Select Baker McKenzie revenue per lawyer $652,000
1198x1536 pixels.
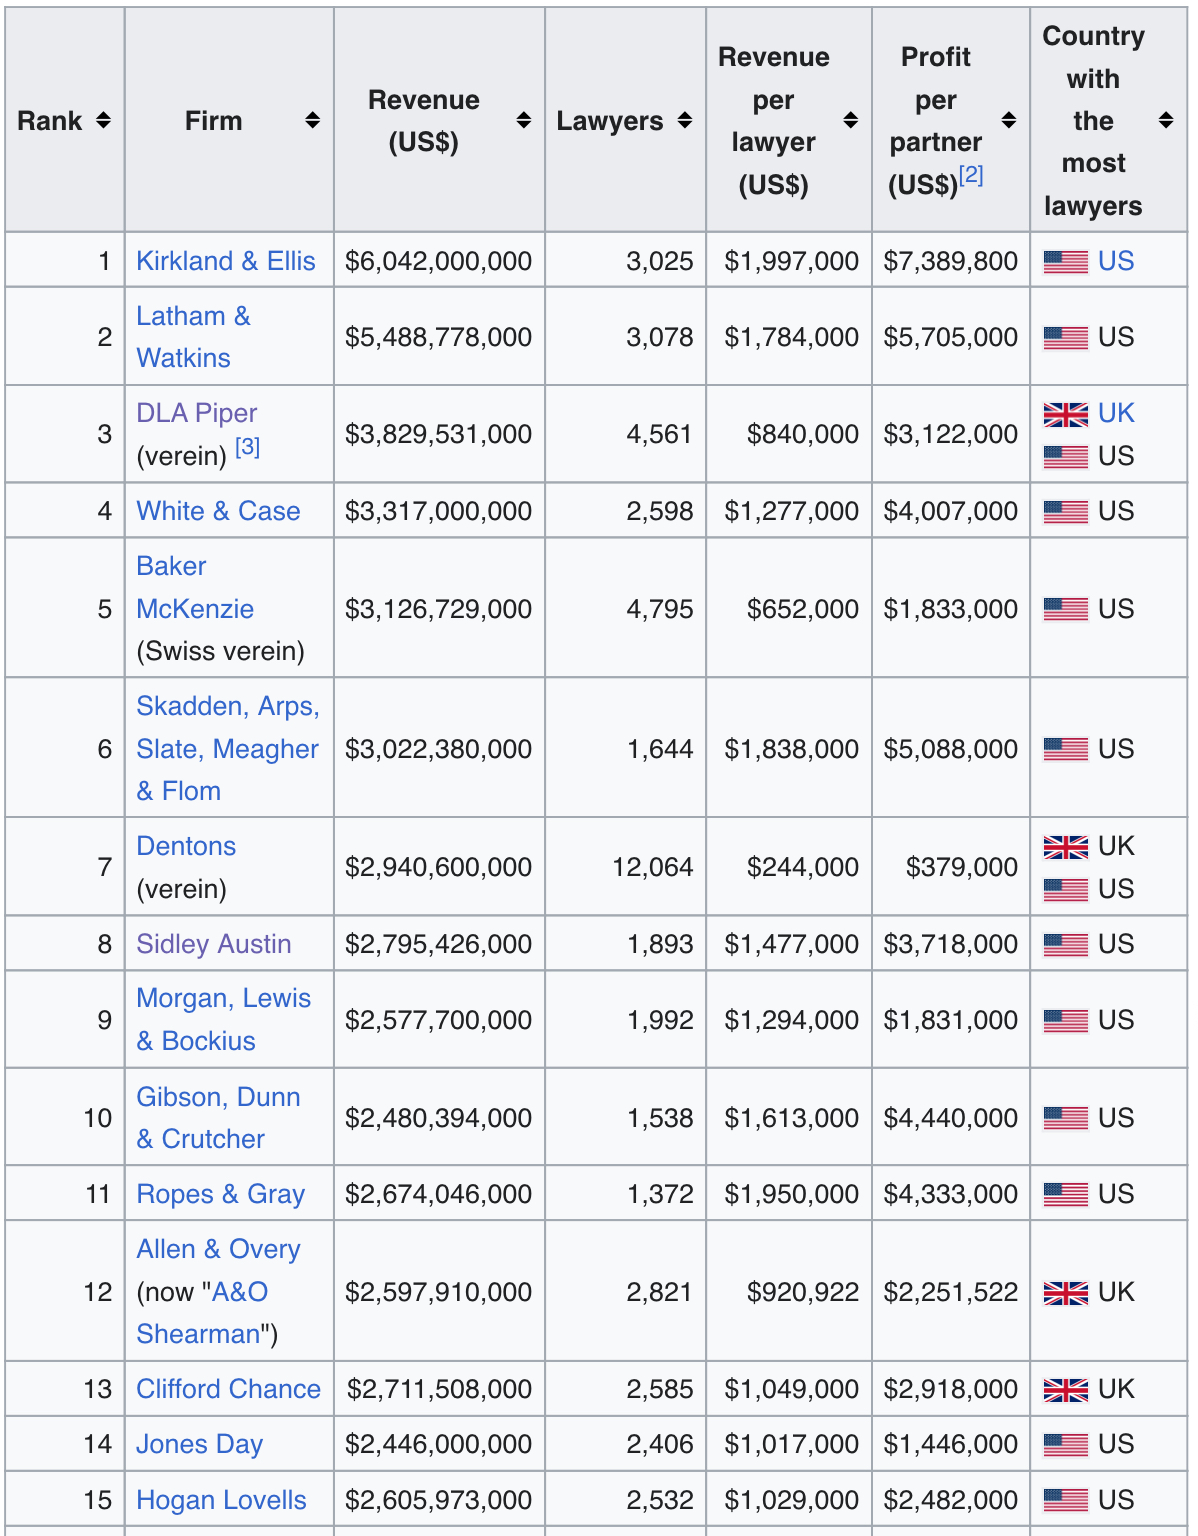click(x=803, y=609)
